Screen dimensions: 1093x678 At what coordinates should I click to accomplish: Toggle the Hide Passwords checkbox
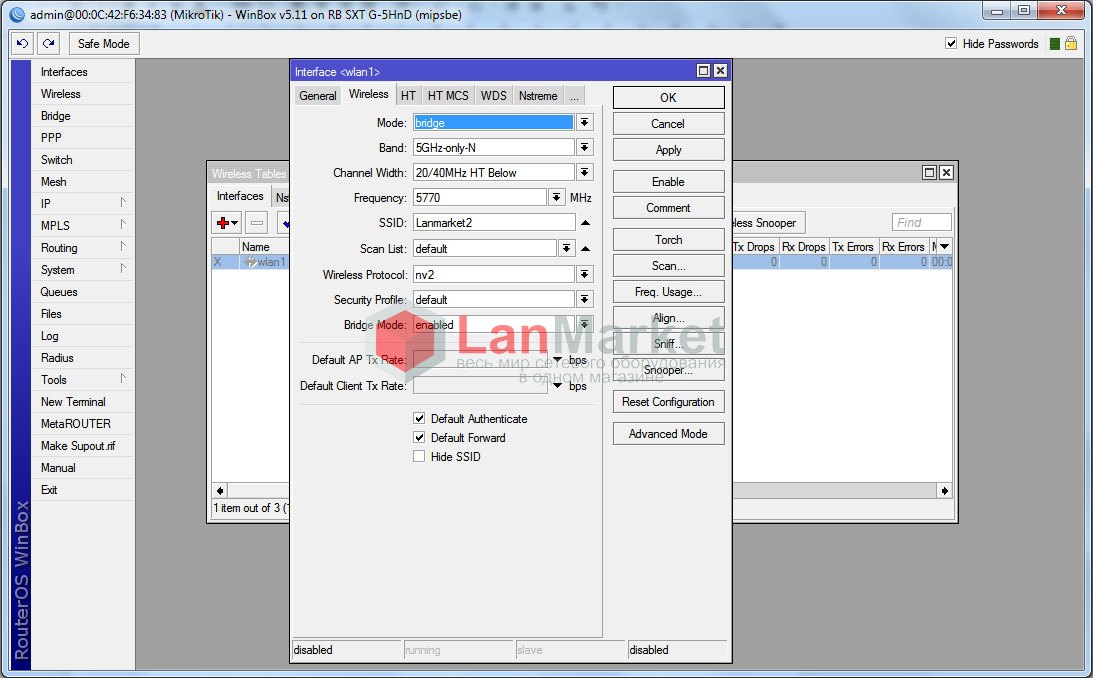tap(951, 44)
